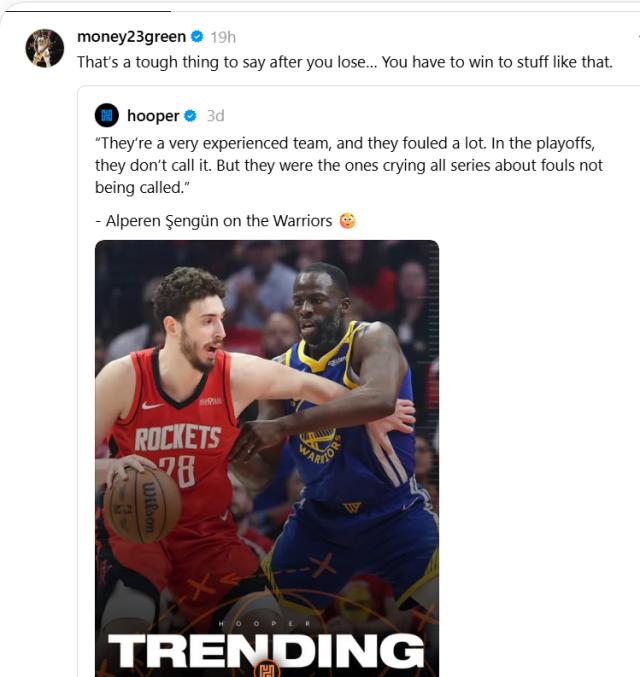The height and width of the screenshot is (677, 640).
Task: Open the quoted Şengün quote text
Action: coord(349,165)
